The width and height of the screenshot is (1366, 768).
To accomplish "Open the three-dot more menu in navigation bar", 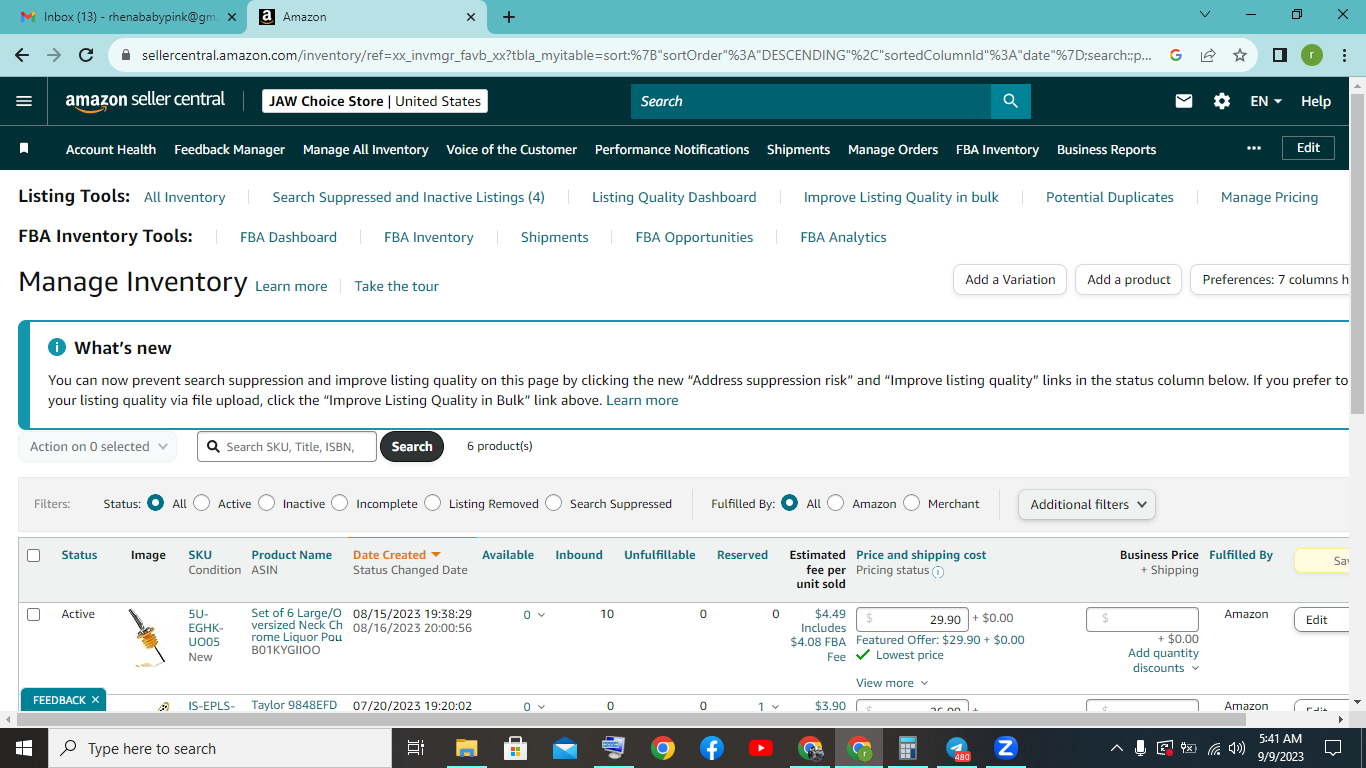I will 1254,148.
